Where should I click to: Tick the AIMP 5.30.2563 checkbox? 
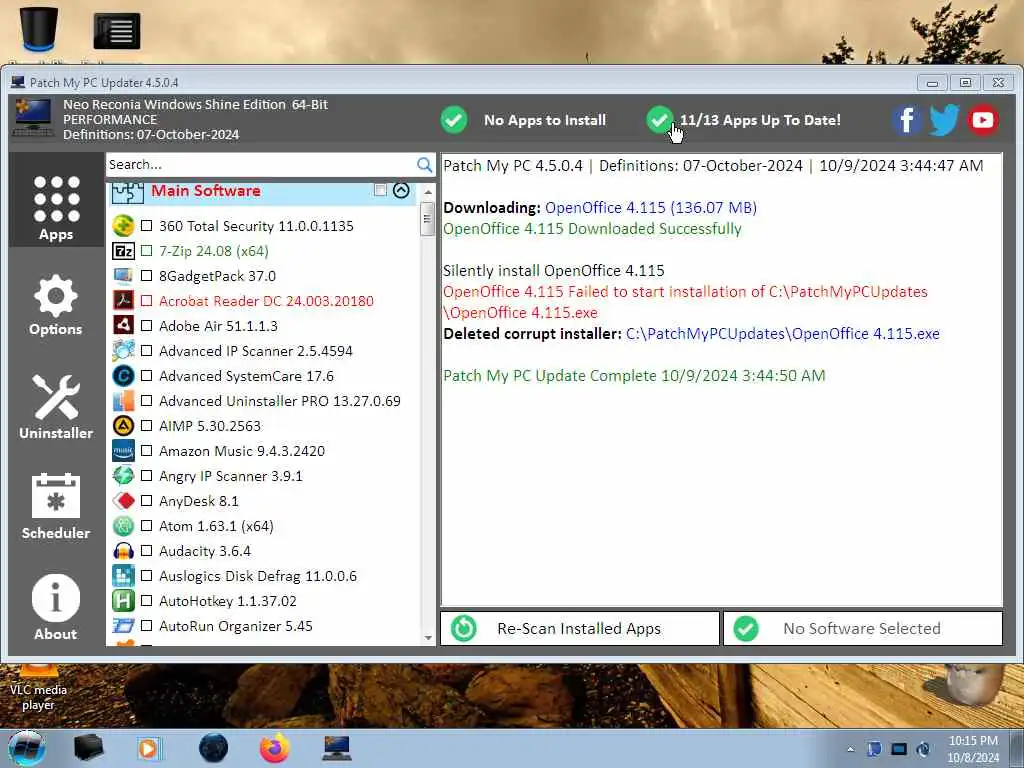(147, 426)
